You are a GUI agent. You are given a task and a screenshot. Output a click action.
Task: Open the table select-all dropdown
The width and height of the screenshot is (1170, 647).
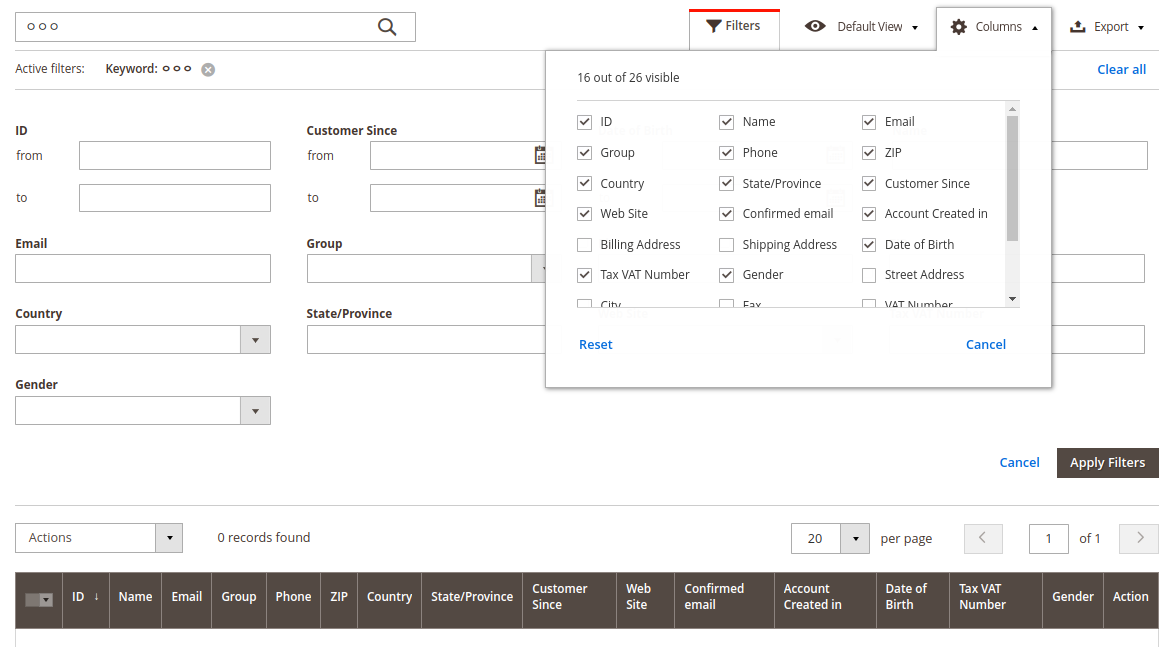pos(46,600)
